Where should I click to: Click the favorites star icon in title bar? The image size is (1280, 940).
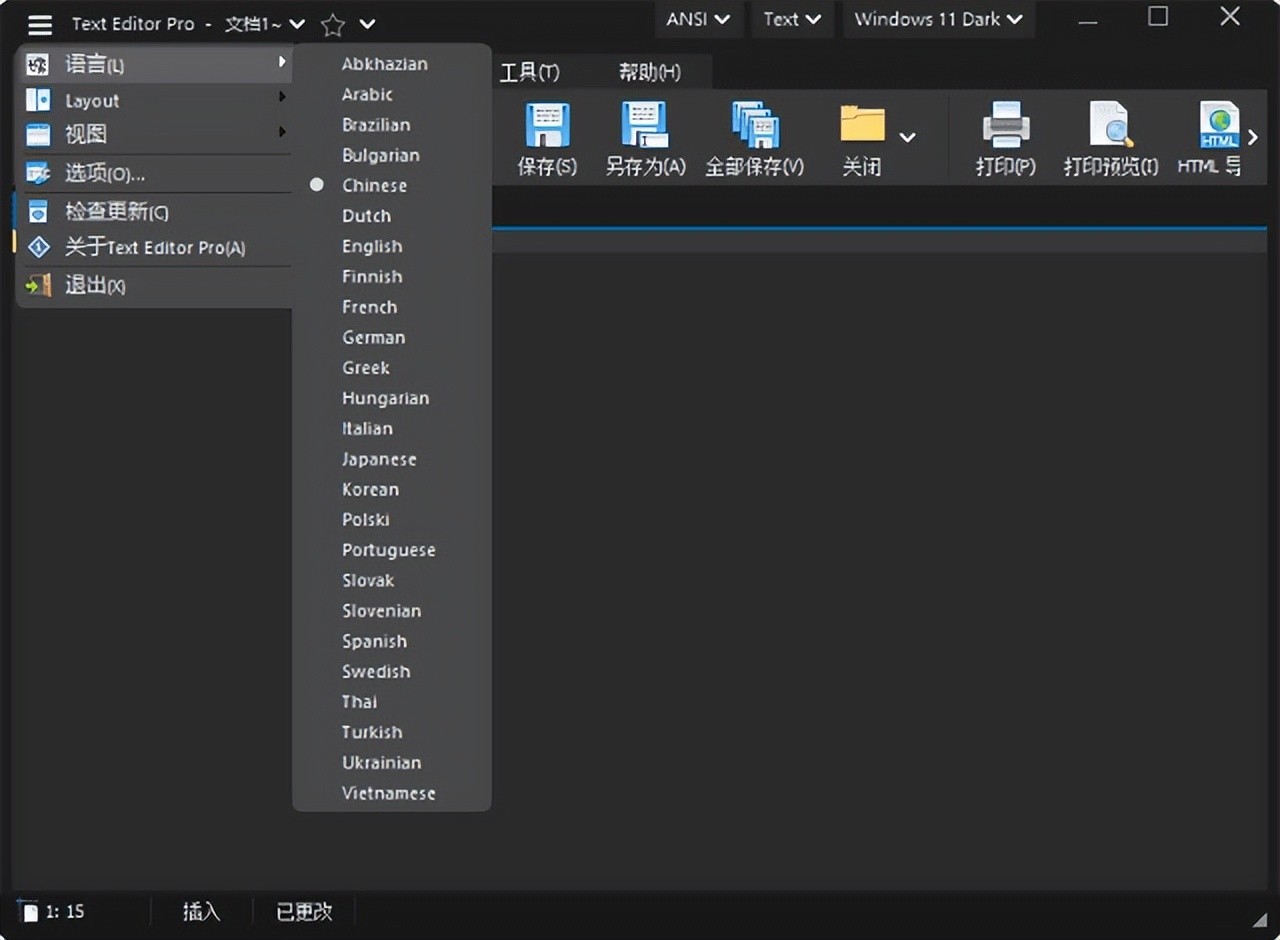point(333,25)
